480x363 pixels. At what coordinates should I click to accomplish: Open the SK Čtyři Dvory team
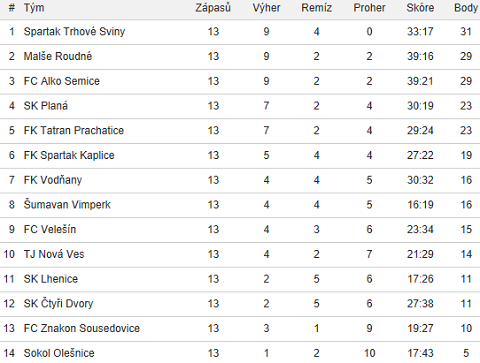click(58, 304)
